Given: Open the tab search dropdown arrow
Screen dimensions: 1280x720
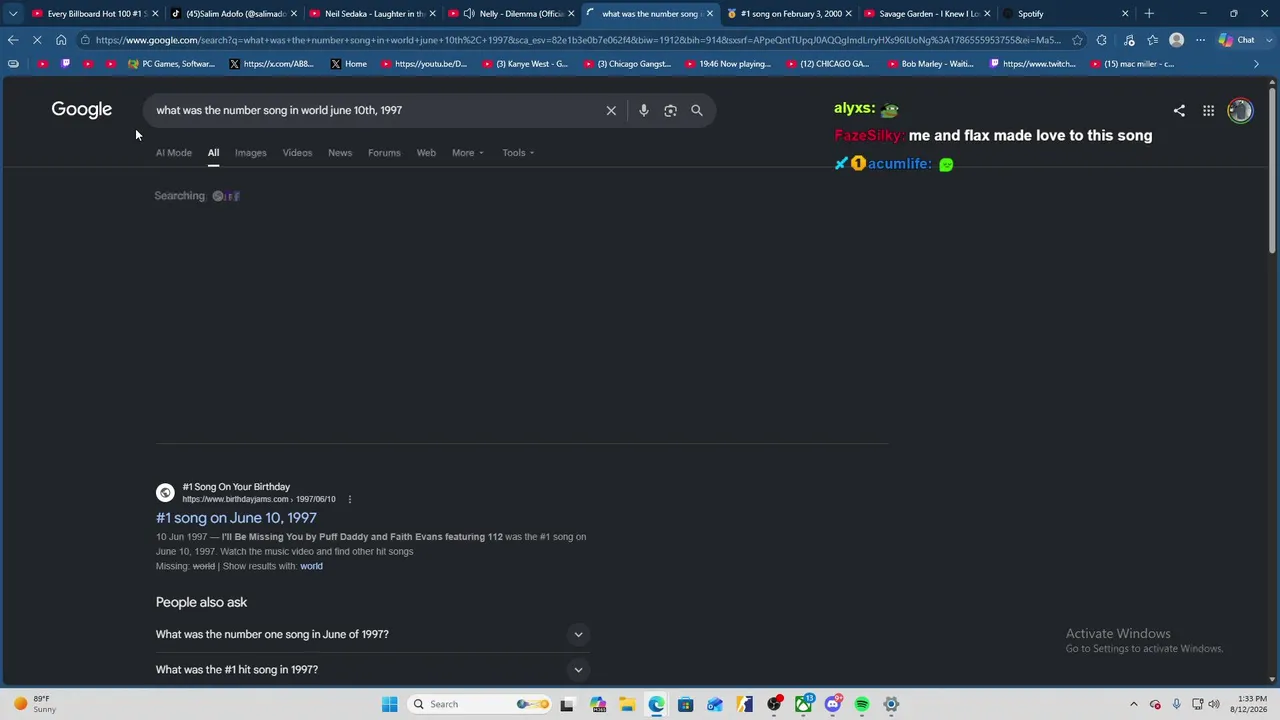Looking at the screenshot, I should coord(13,14).
